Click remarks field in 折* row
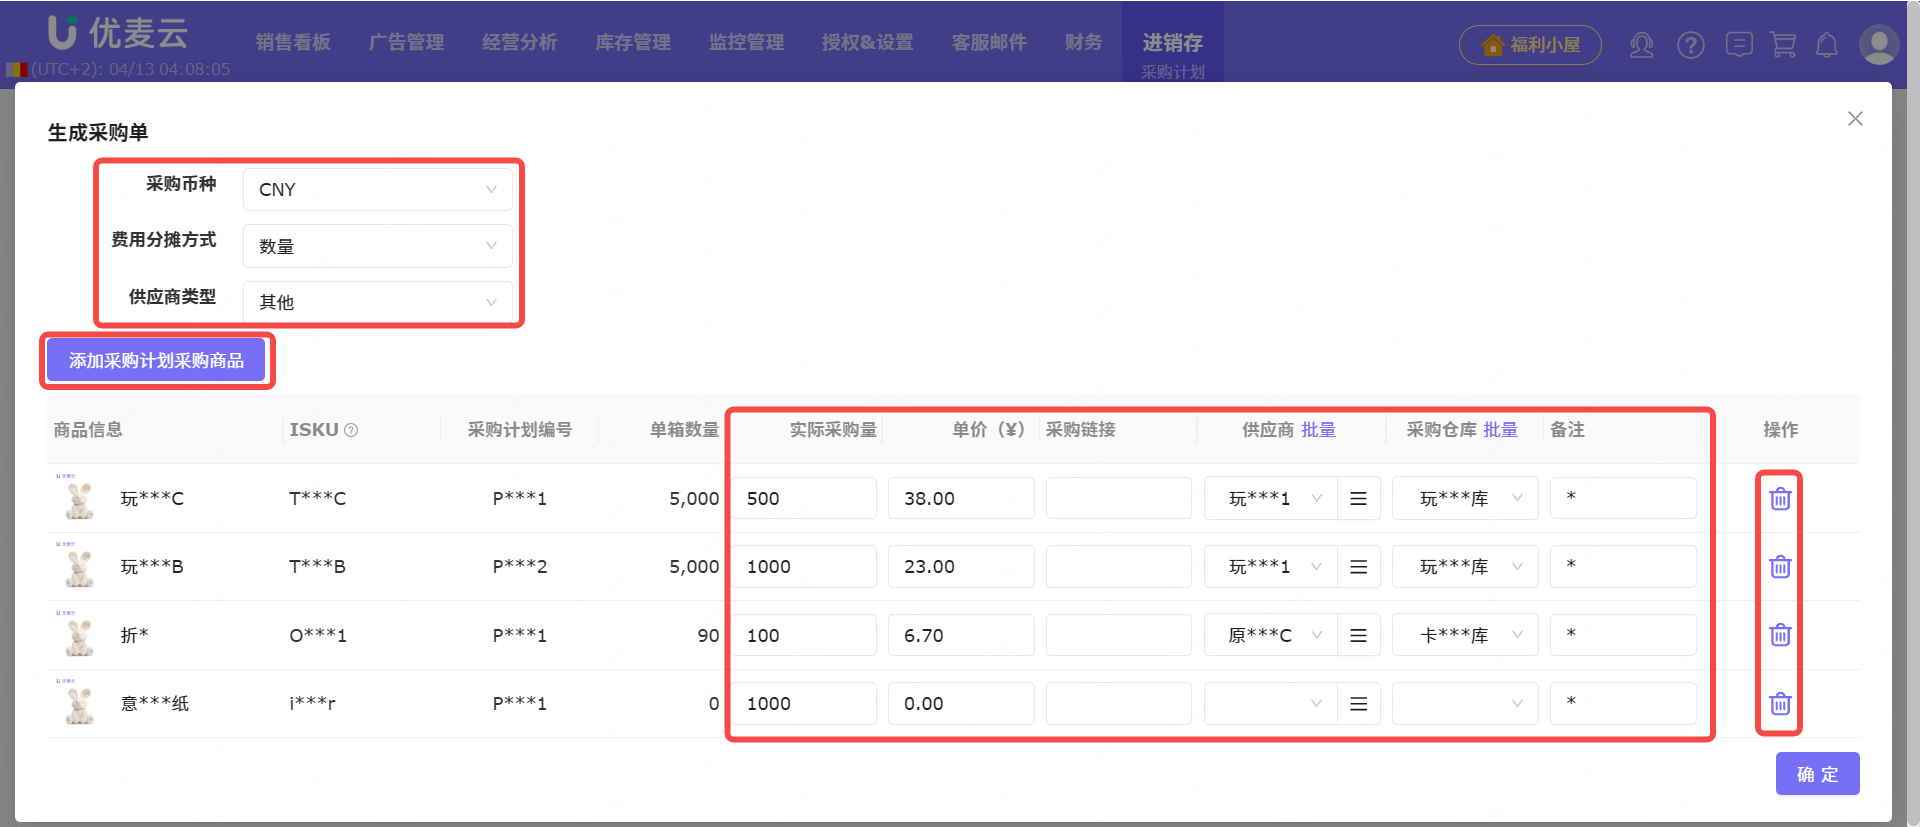Screen dimensions: 1920x827 (1623, 635)
